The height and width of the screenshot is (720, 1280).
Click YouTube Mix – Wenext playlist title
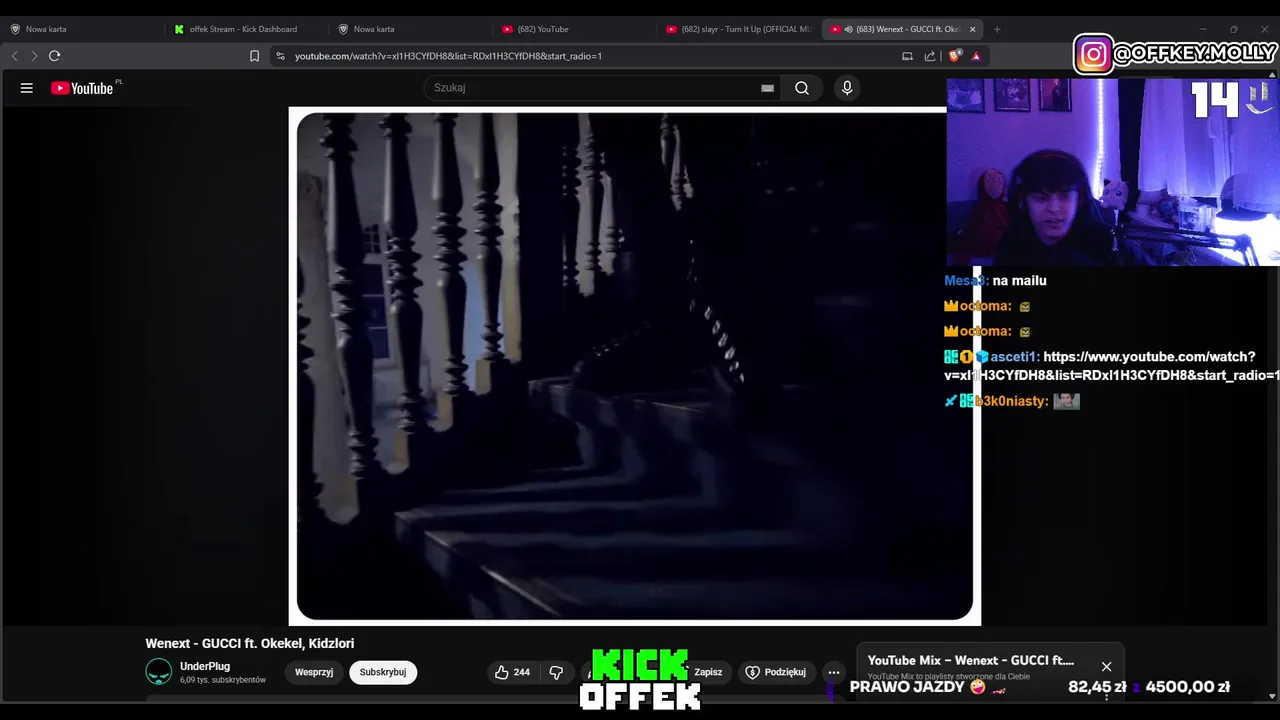point(970,660)
